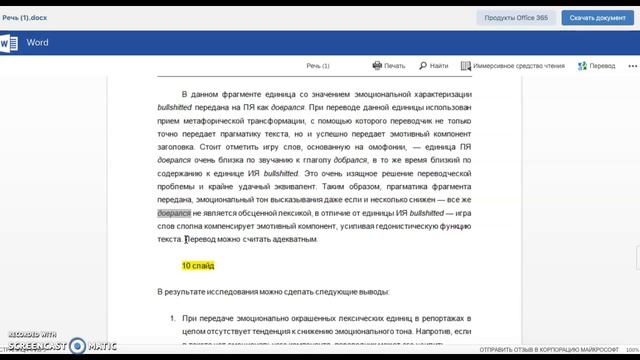Click the italic word bullshitted in the second line
The height and width of the screenshot is (360, 640).
[x=175, y=107]
